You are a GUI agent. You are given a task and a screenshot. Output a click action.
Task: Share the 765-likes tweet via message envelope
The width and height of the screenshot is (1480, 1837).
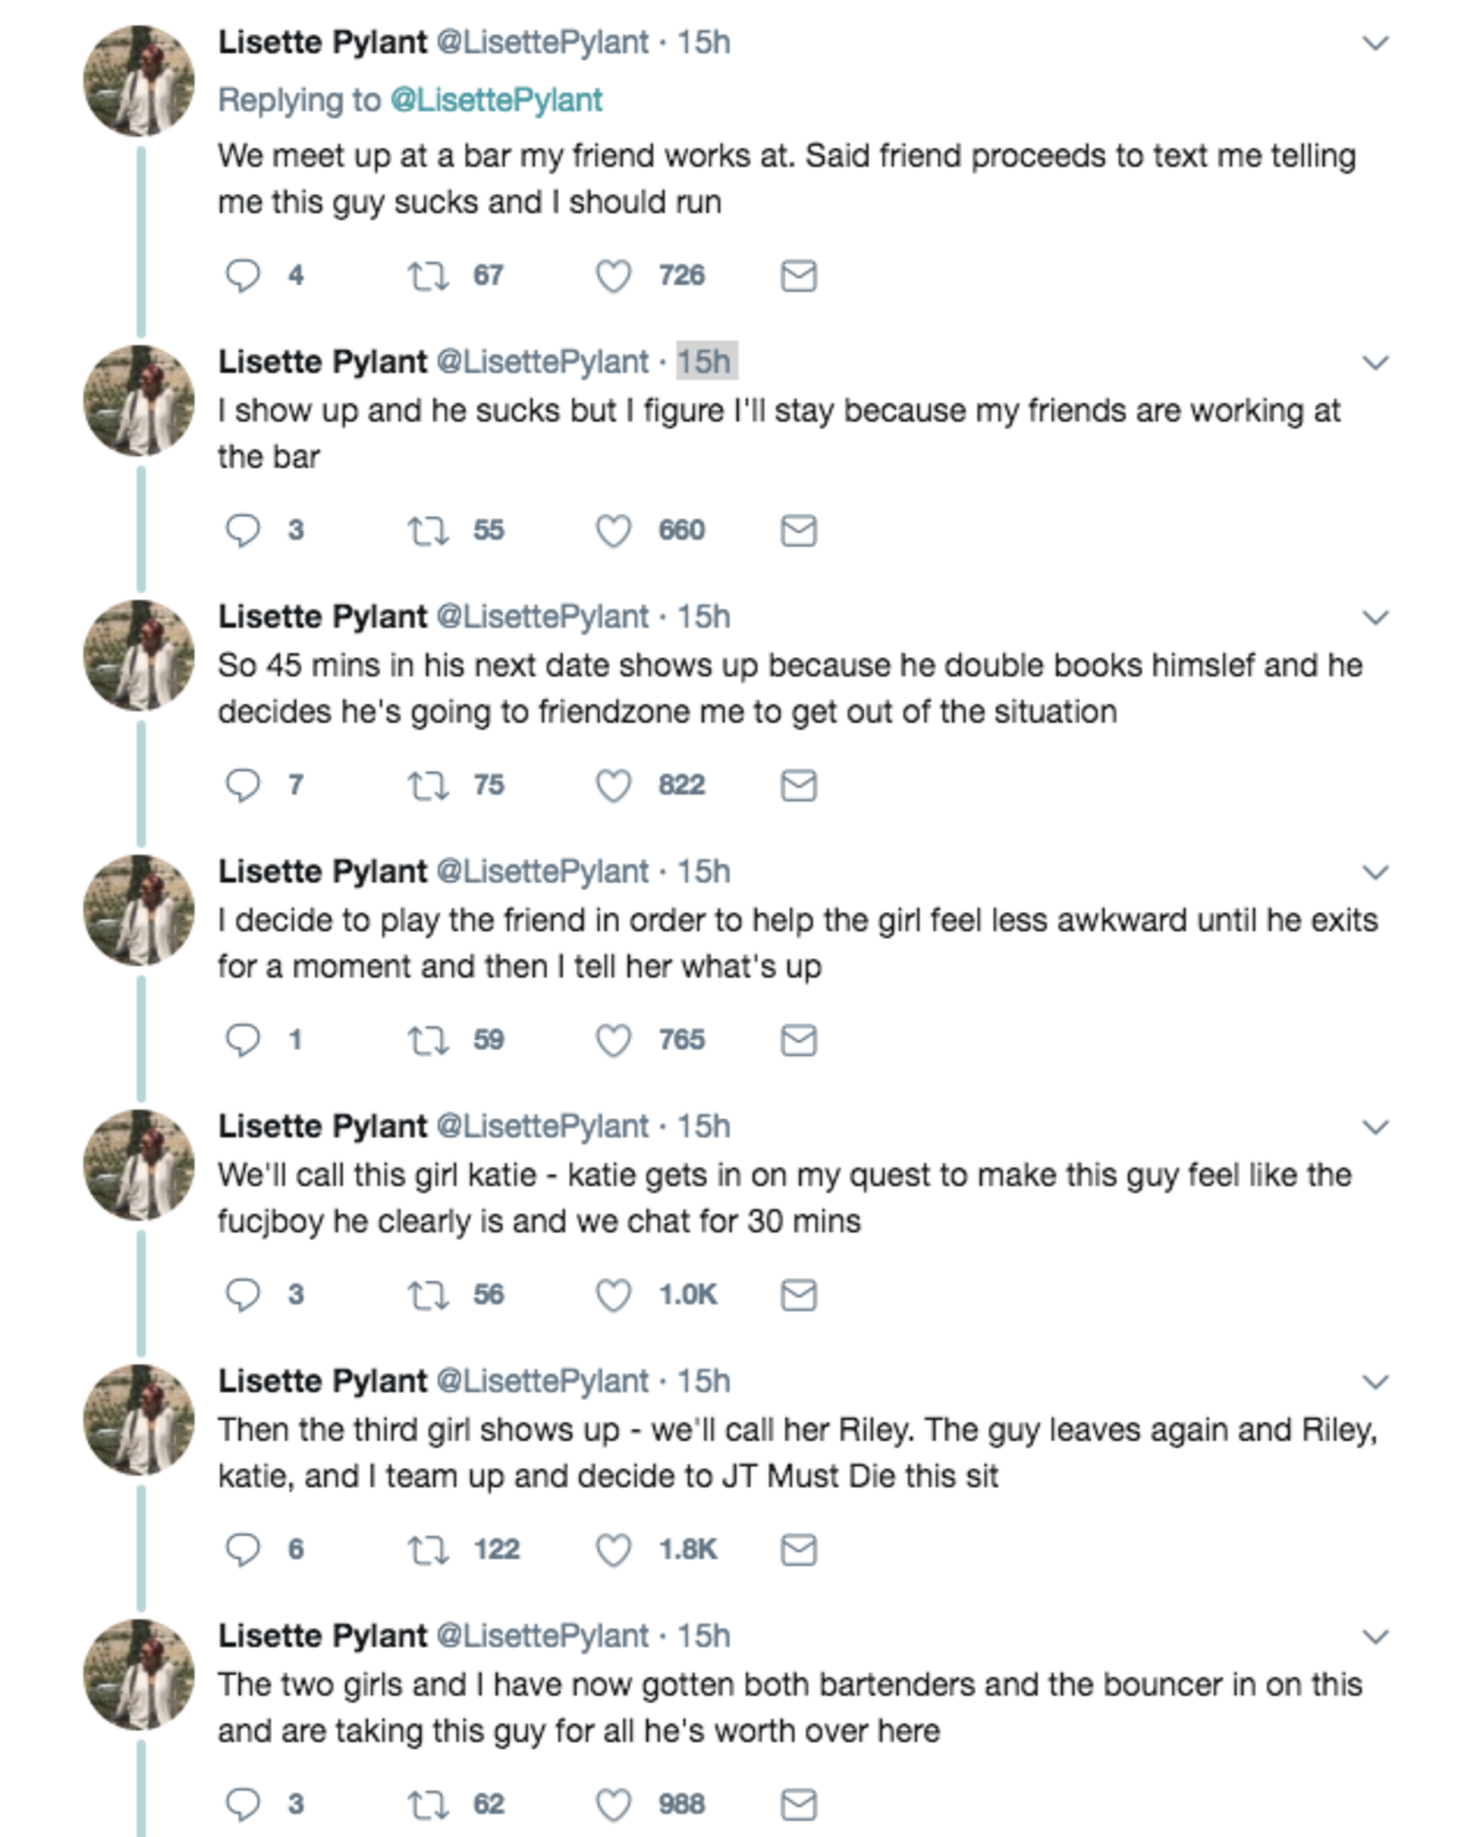coord(799,1041)
